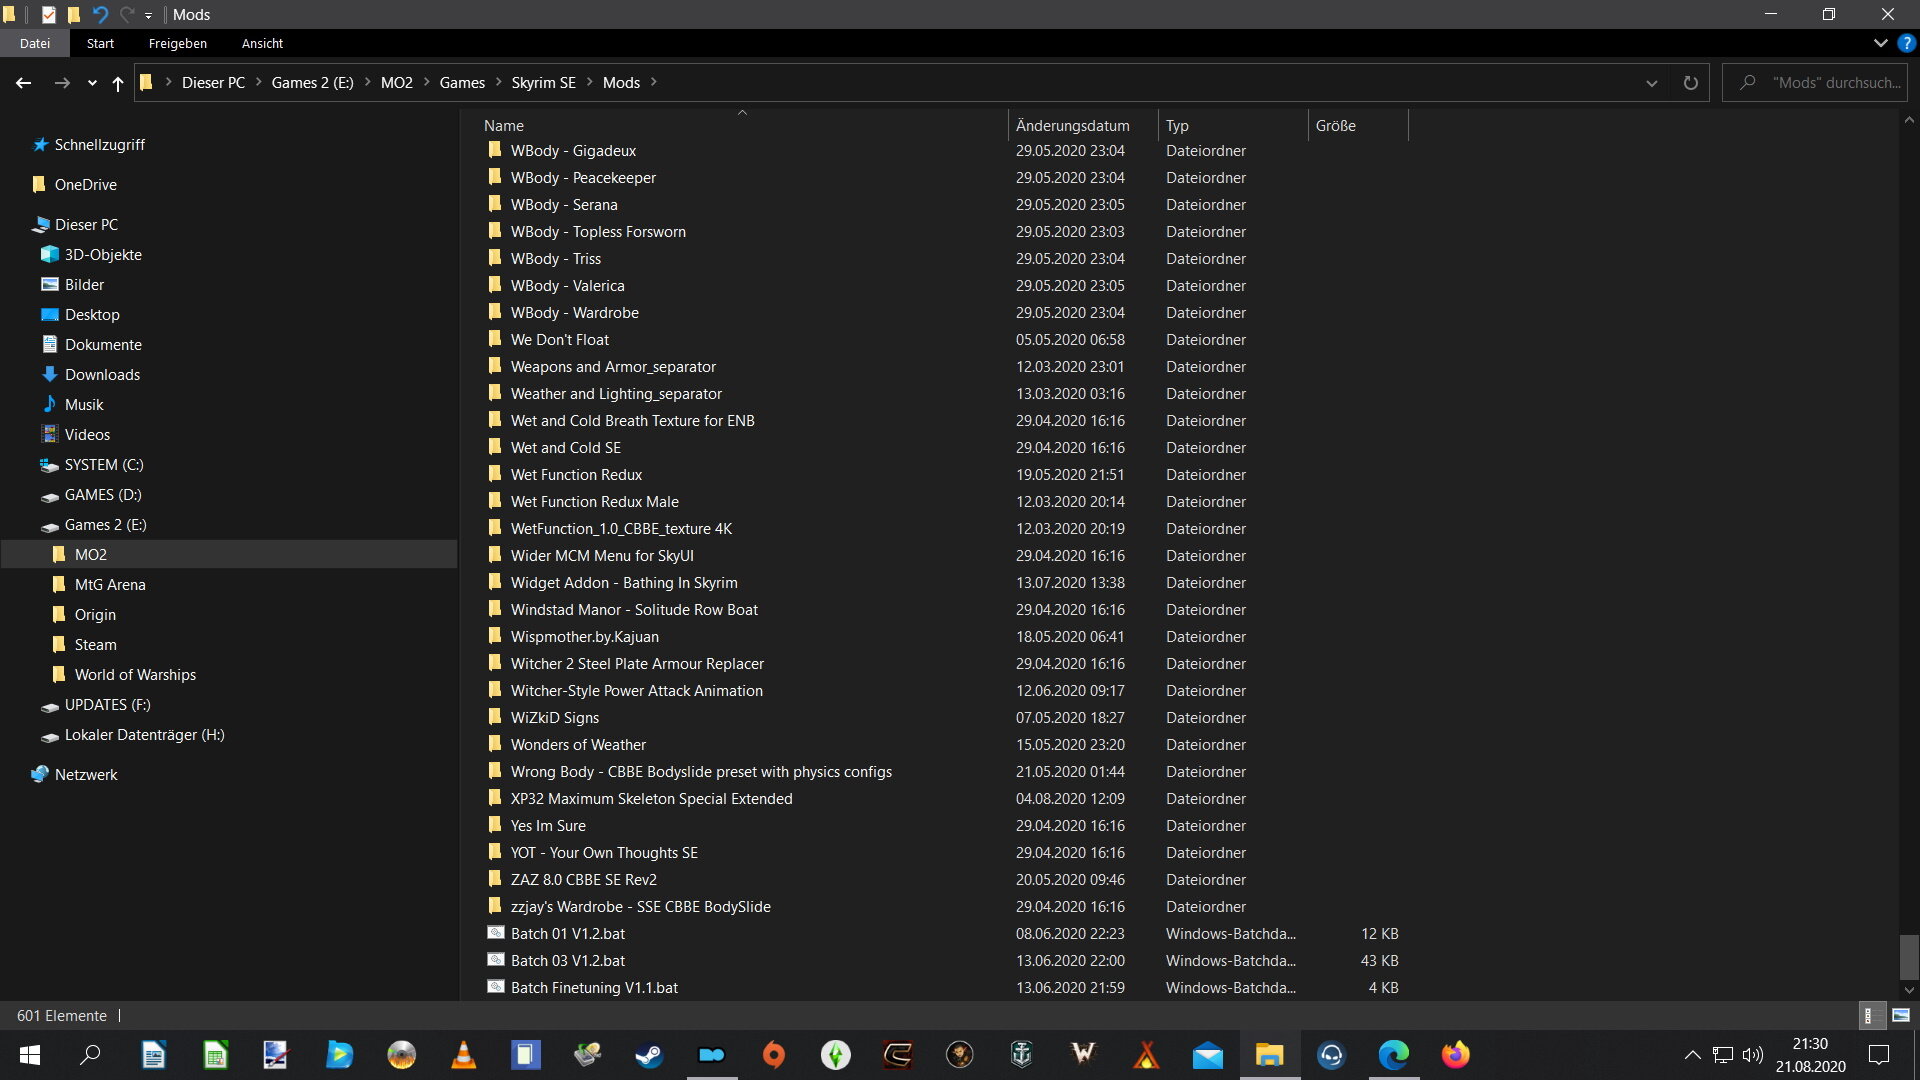The height and width of the screenshot is (1080, 1920).
Task: Open World of Warships taskbar icon
Action: click(x=1021, y=1055)
